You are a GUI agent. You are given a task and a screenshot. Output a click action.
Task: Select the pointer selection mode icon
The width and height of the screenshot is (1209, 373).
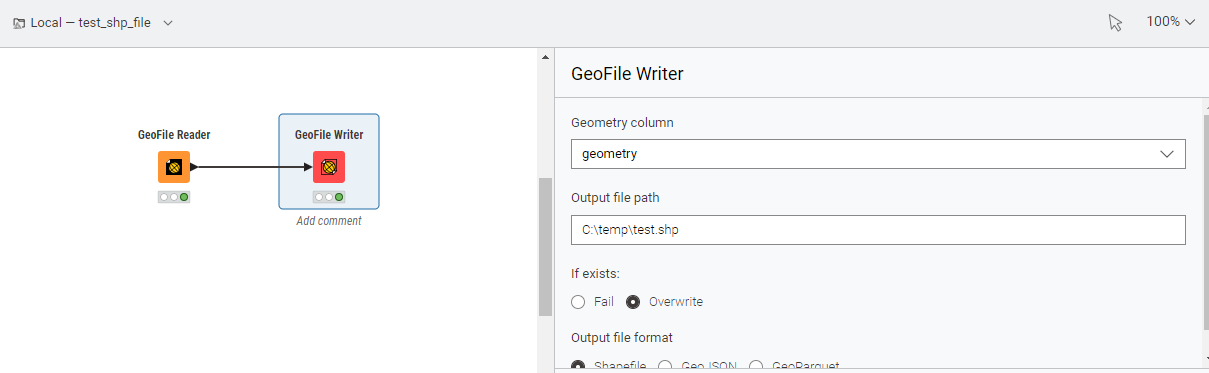point(1116,22)
